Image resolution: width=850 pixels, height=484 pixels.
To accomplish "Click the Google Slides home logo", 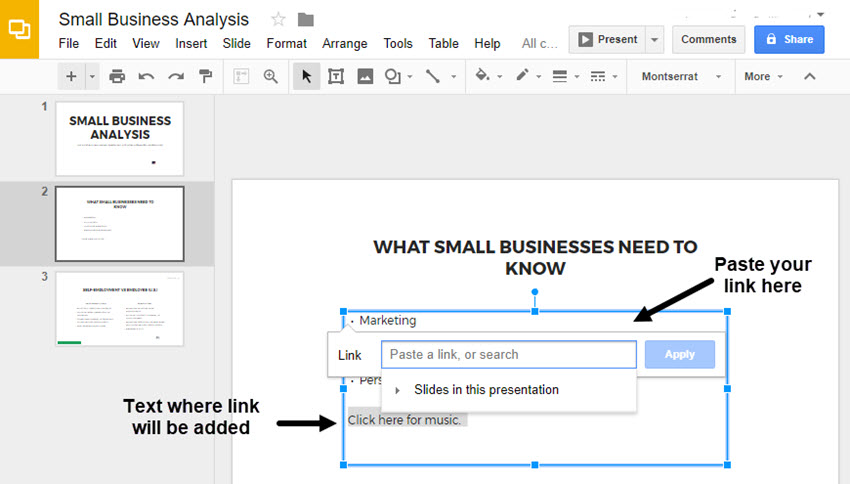I will click(20, 29).
